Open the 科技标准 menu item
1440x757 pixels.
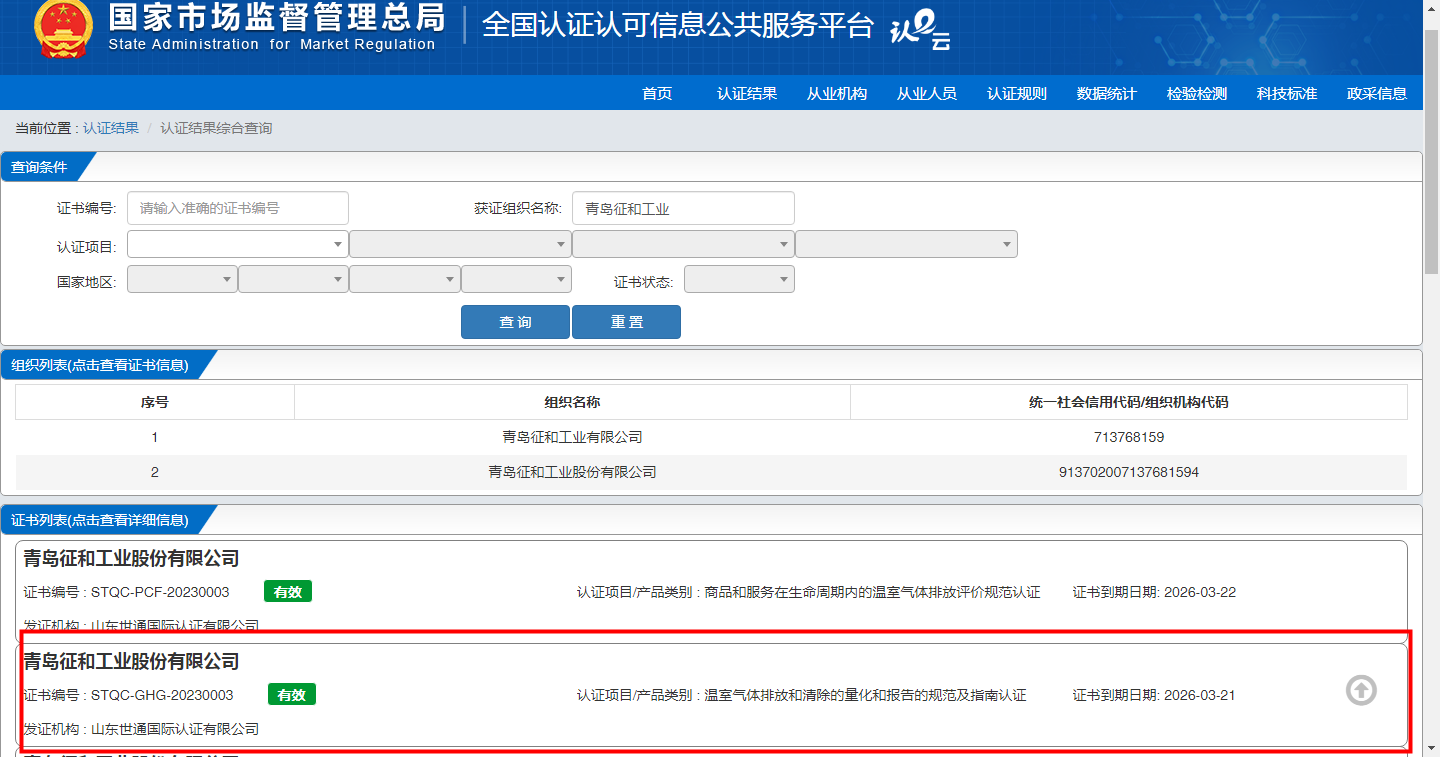(1287, 94)
